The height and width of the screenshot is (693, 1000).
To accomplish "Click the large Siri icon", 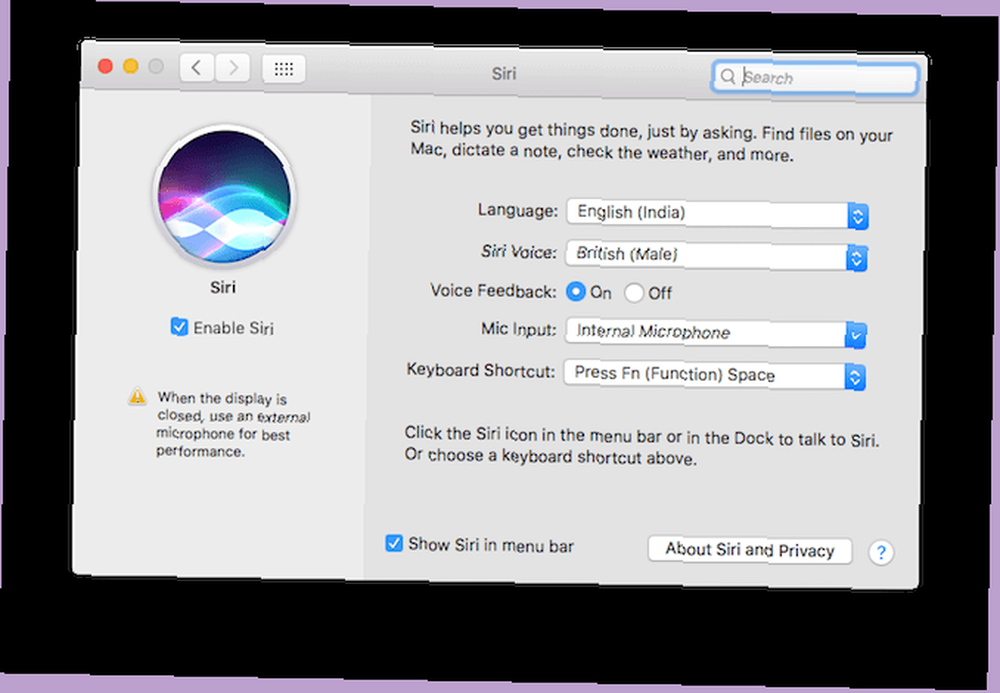I will [224, 196].
